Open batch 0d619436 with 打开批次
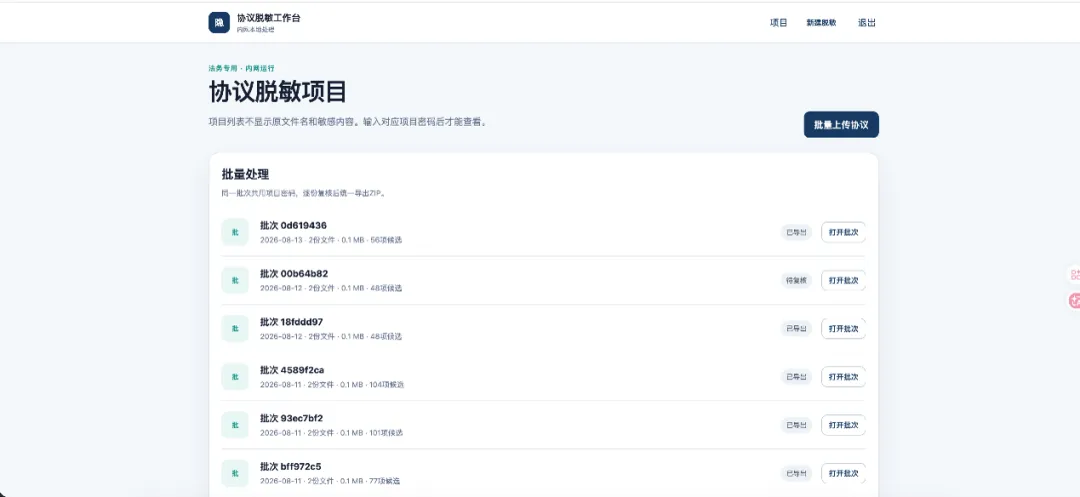This screenshot has height=497, width=1080. click(843, 232)
